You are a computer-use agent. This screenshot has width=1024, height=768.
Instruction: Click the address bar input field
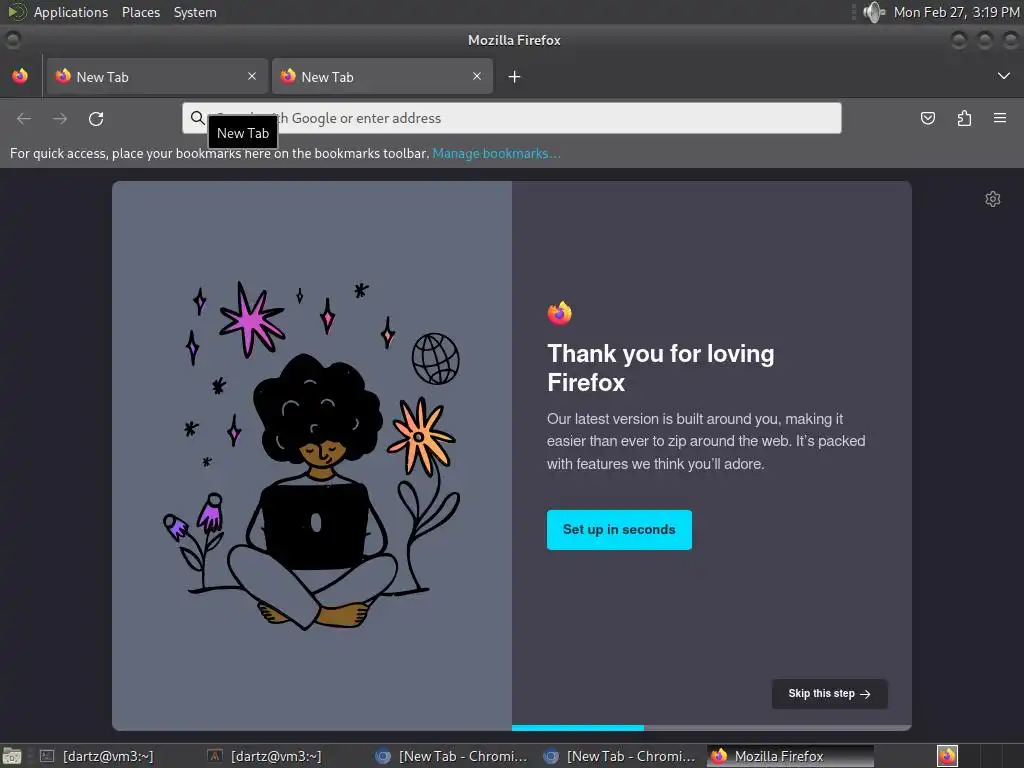point(511,118)
